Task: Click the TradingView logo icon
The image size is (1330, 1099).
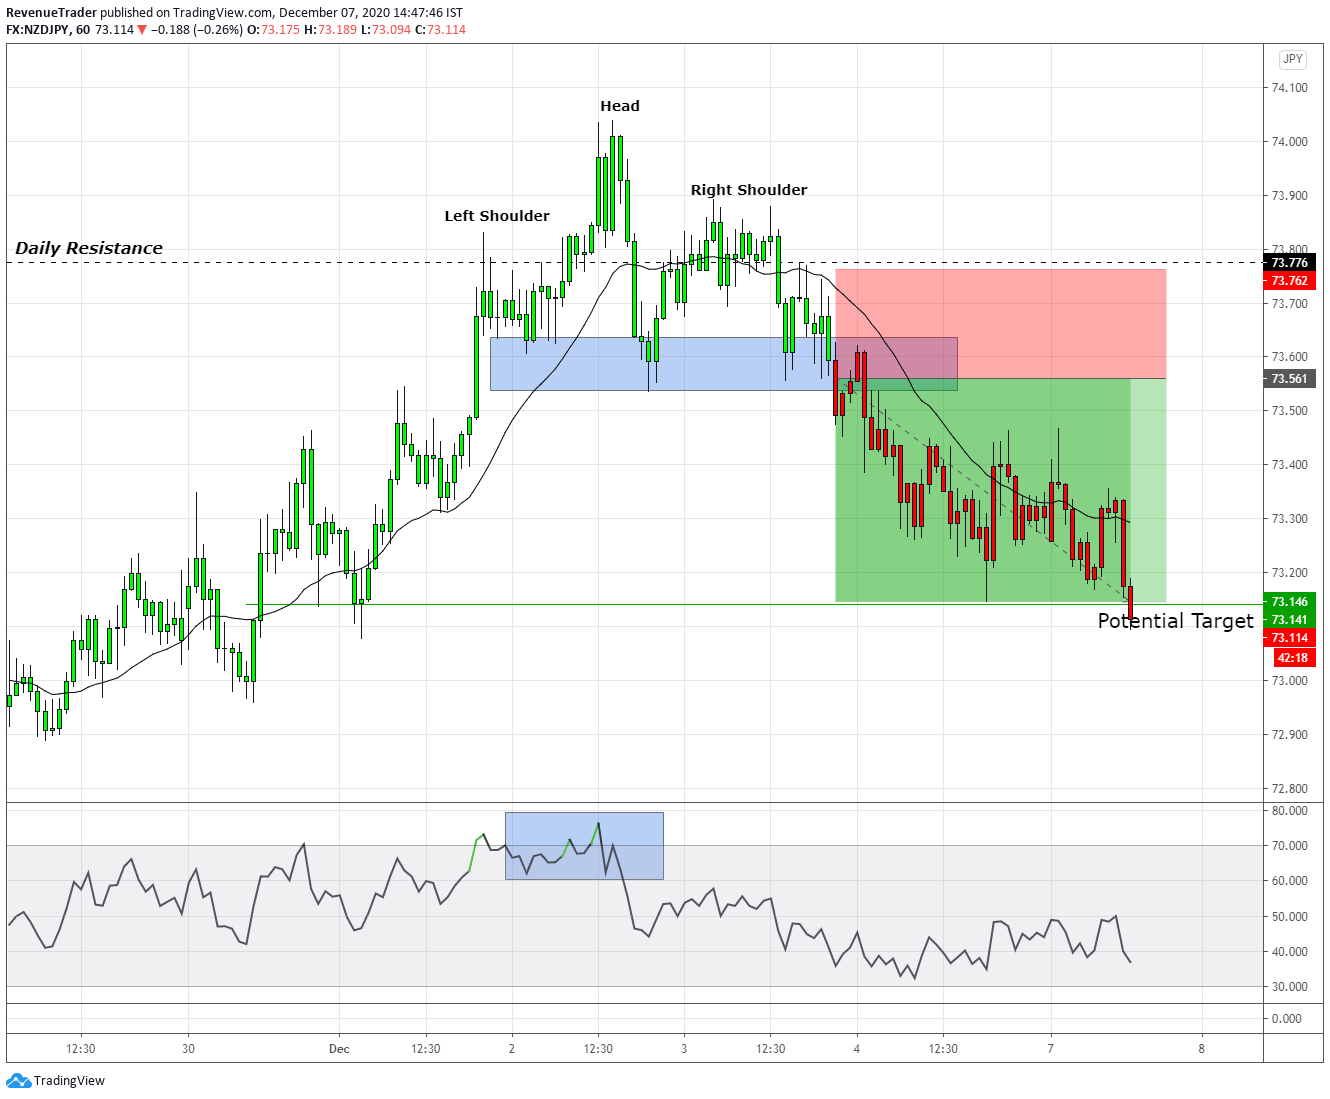Action: point(19,1080)
